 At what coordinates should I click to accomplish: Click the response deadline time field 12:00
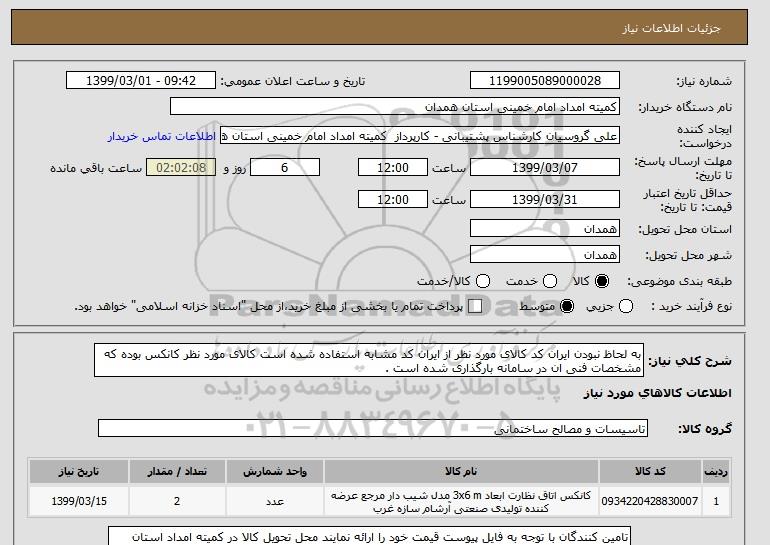pyautogui.click(x=393, y=167)
